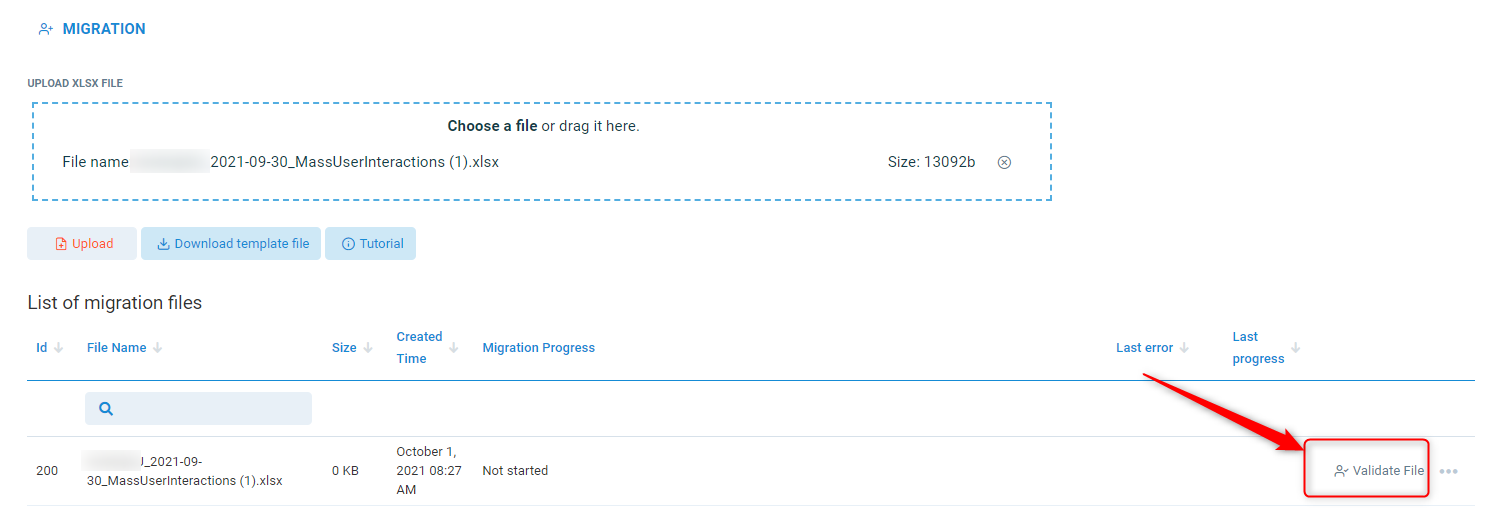Click Validate File for row 200
The height and width of the screenshot is (513, 1510).
pyautogui.click(x=1379, y=471)
